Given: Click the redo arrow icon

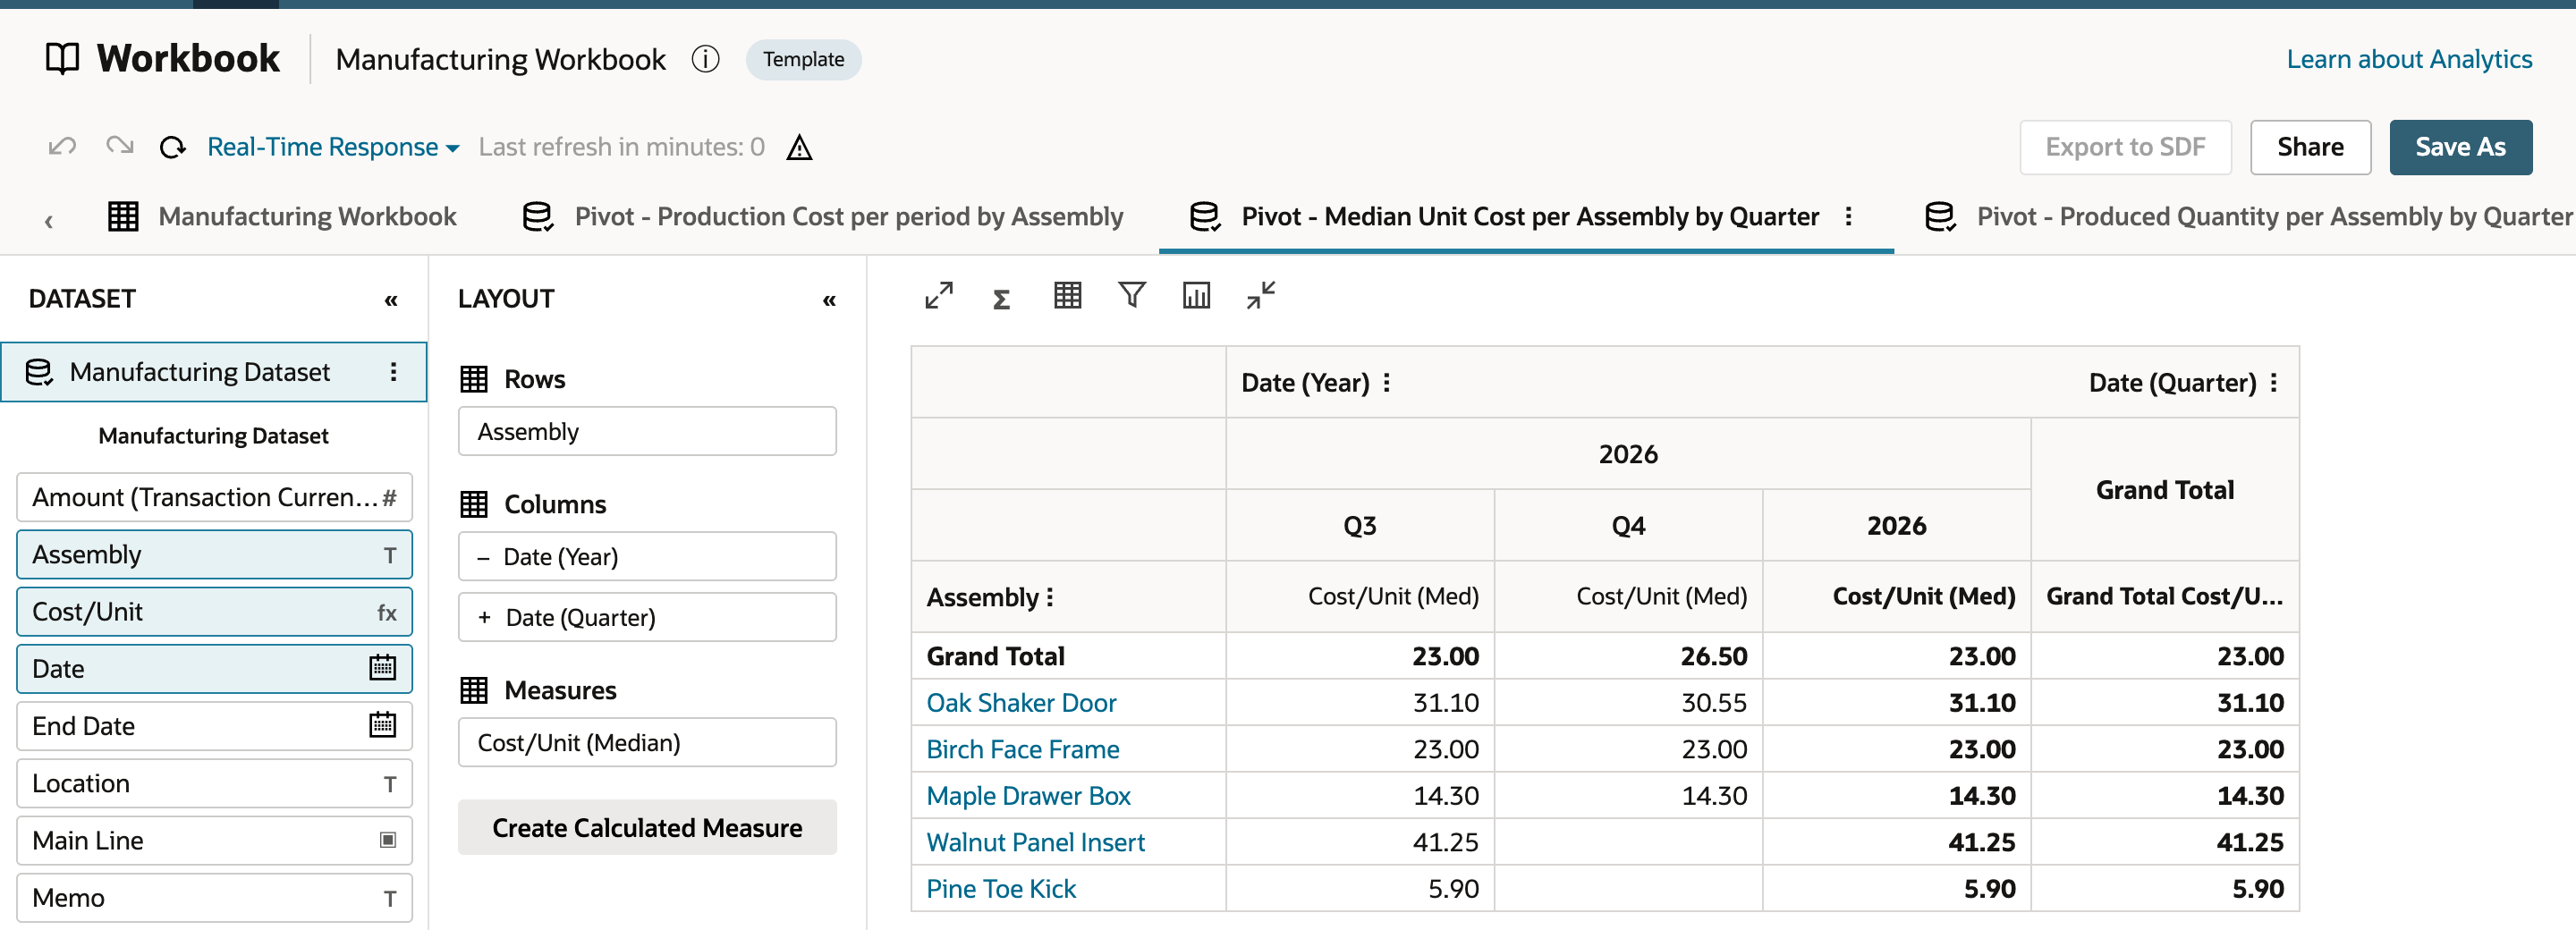Looking at the screenshot, I should pyautogui.click(x=119, y=147).
